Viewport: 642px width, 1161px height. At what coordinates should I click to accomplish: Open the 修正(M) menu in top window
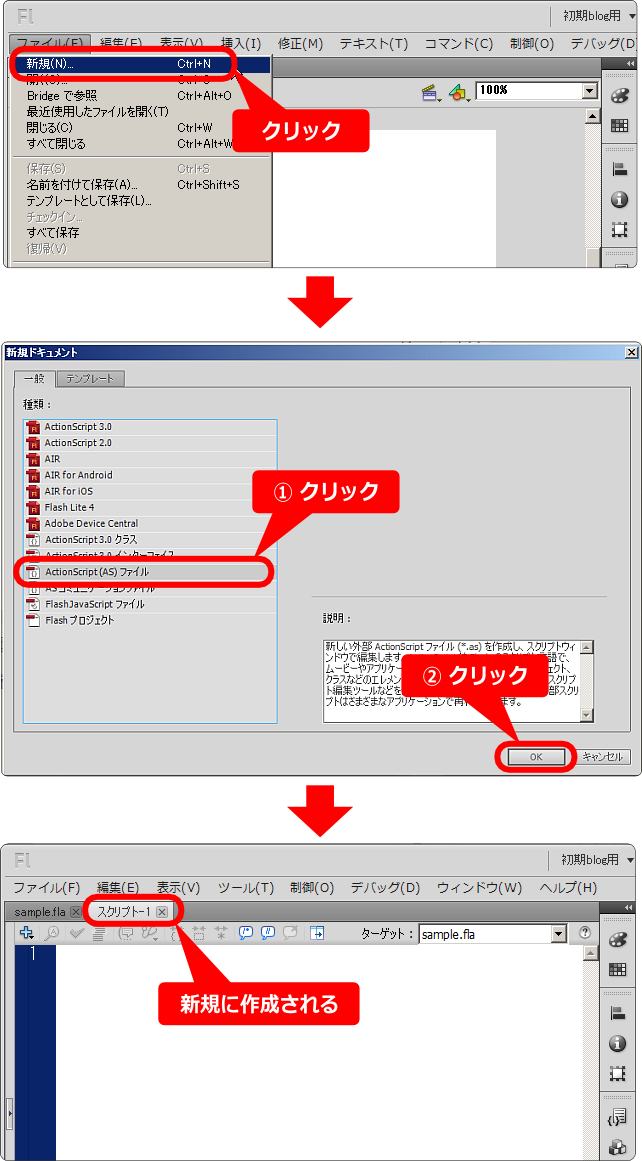(300, 43)
